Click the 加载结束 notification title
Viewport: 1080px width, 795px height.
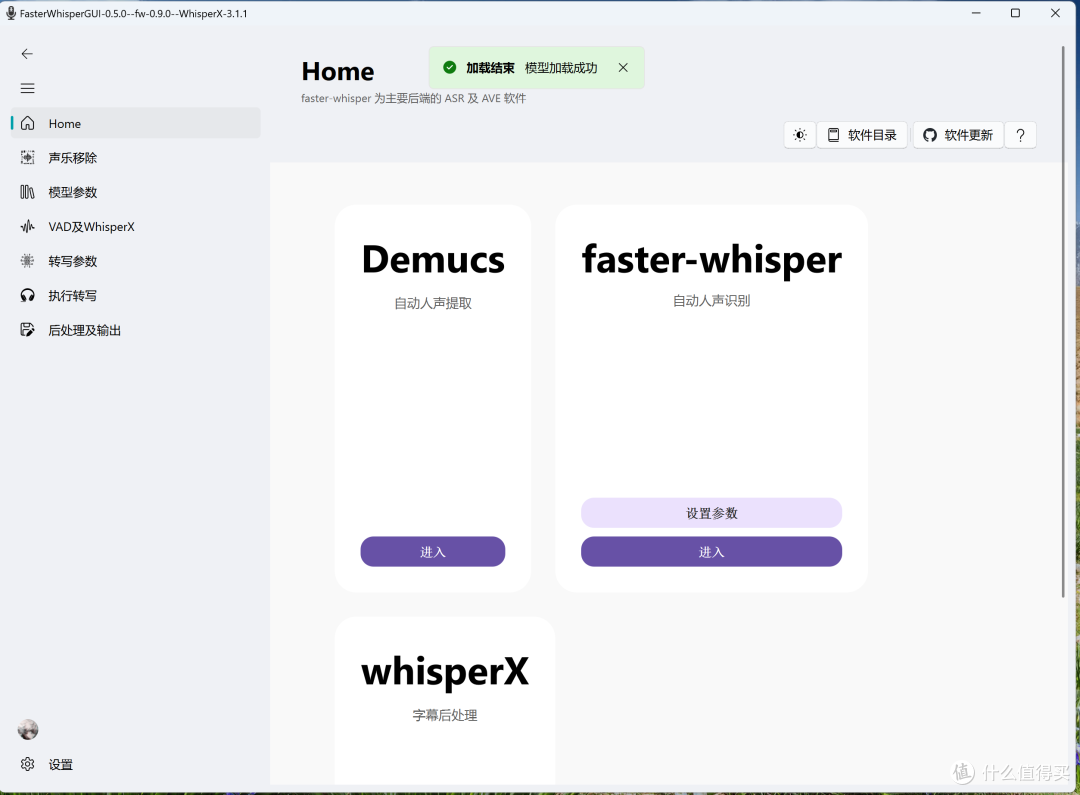(490, 68)
